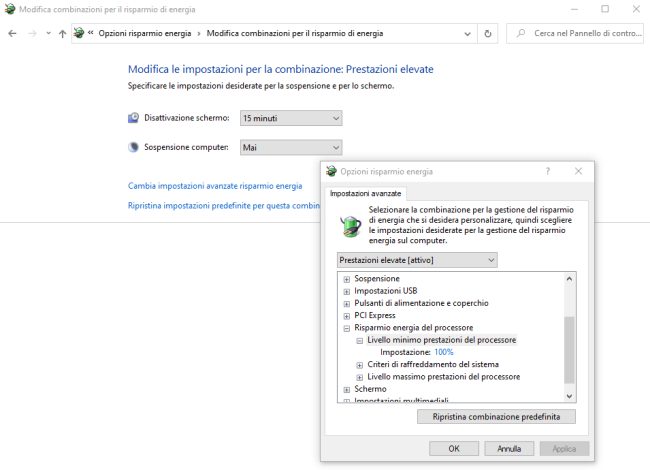Click the Sospensione computer moon icon
This screenshot has height=470, width=650.
coord(133,147)
